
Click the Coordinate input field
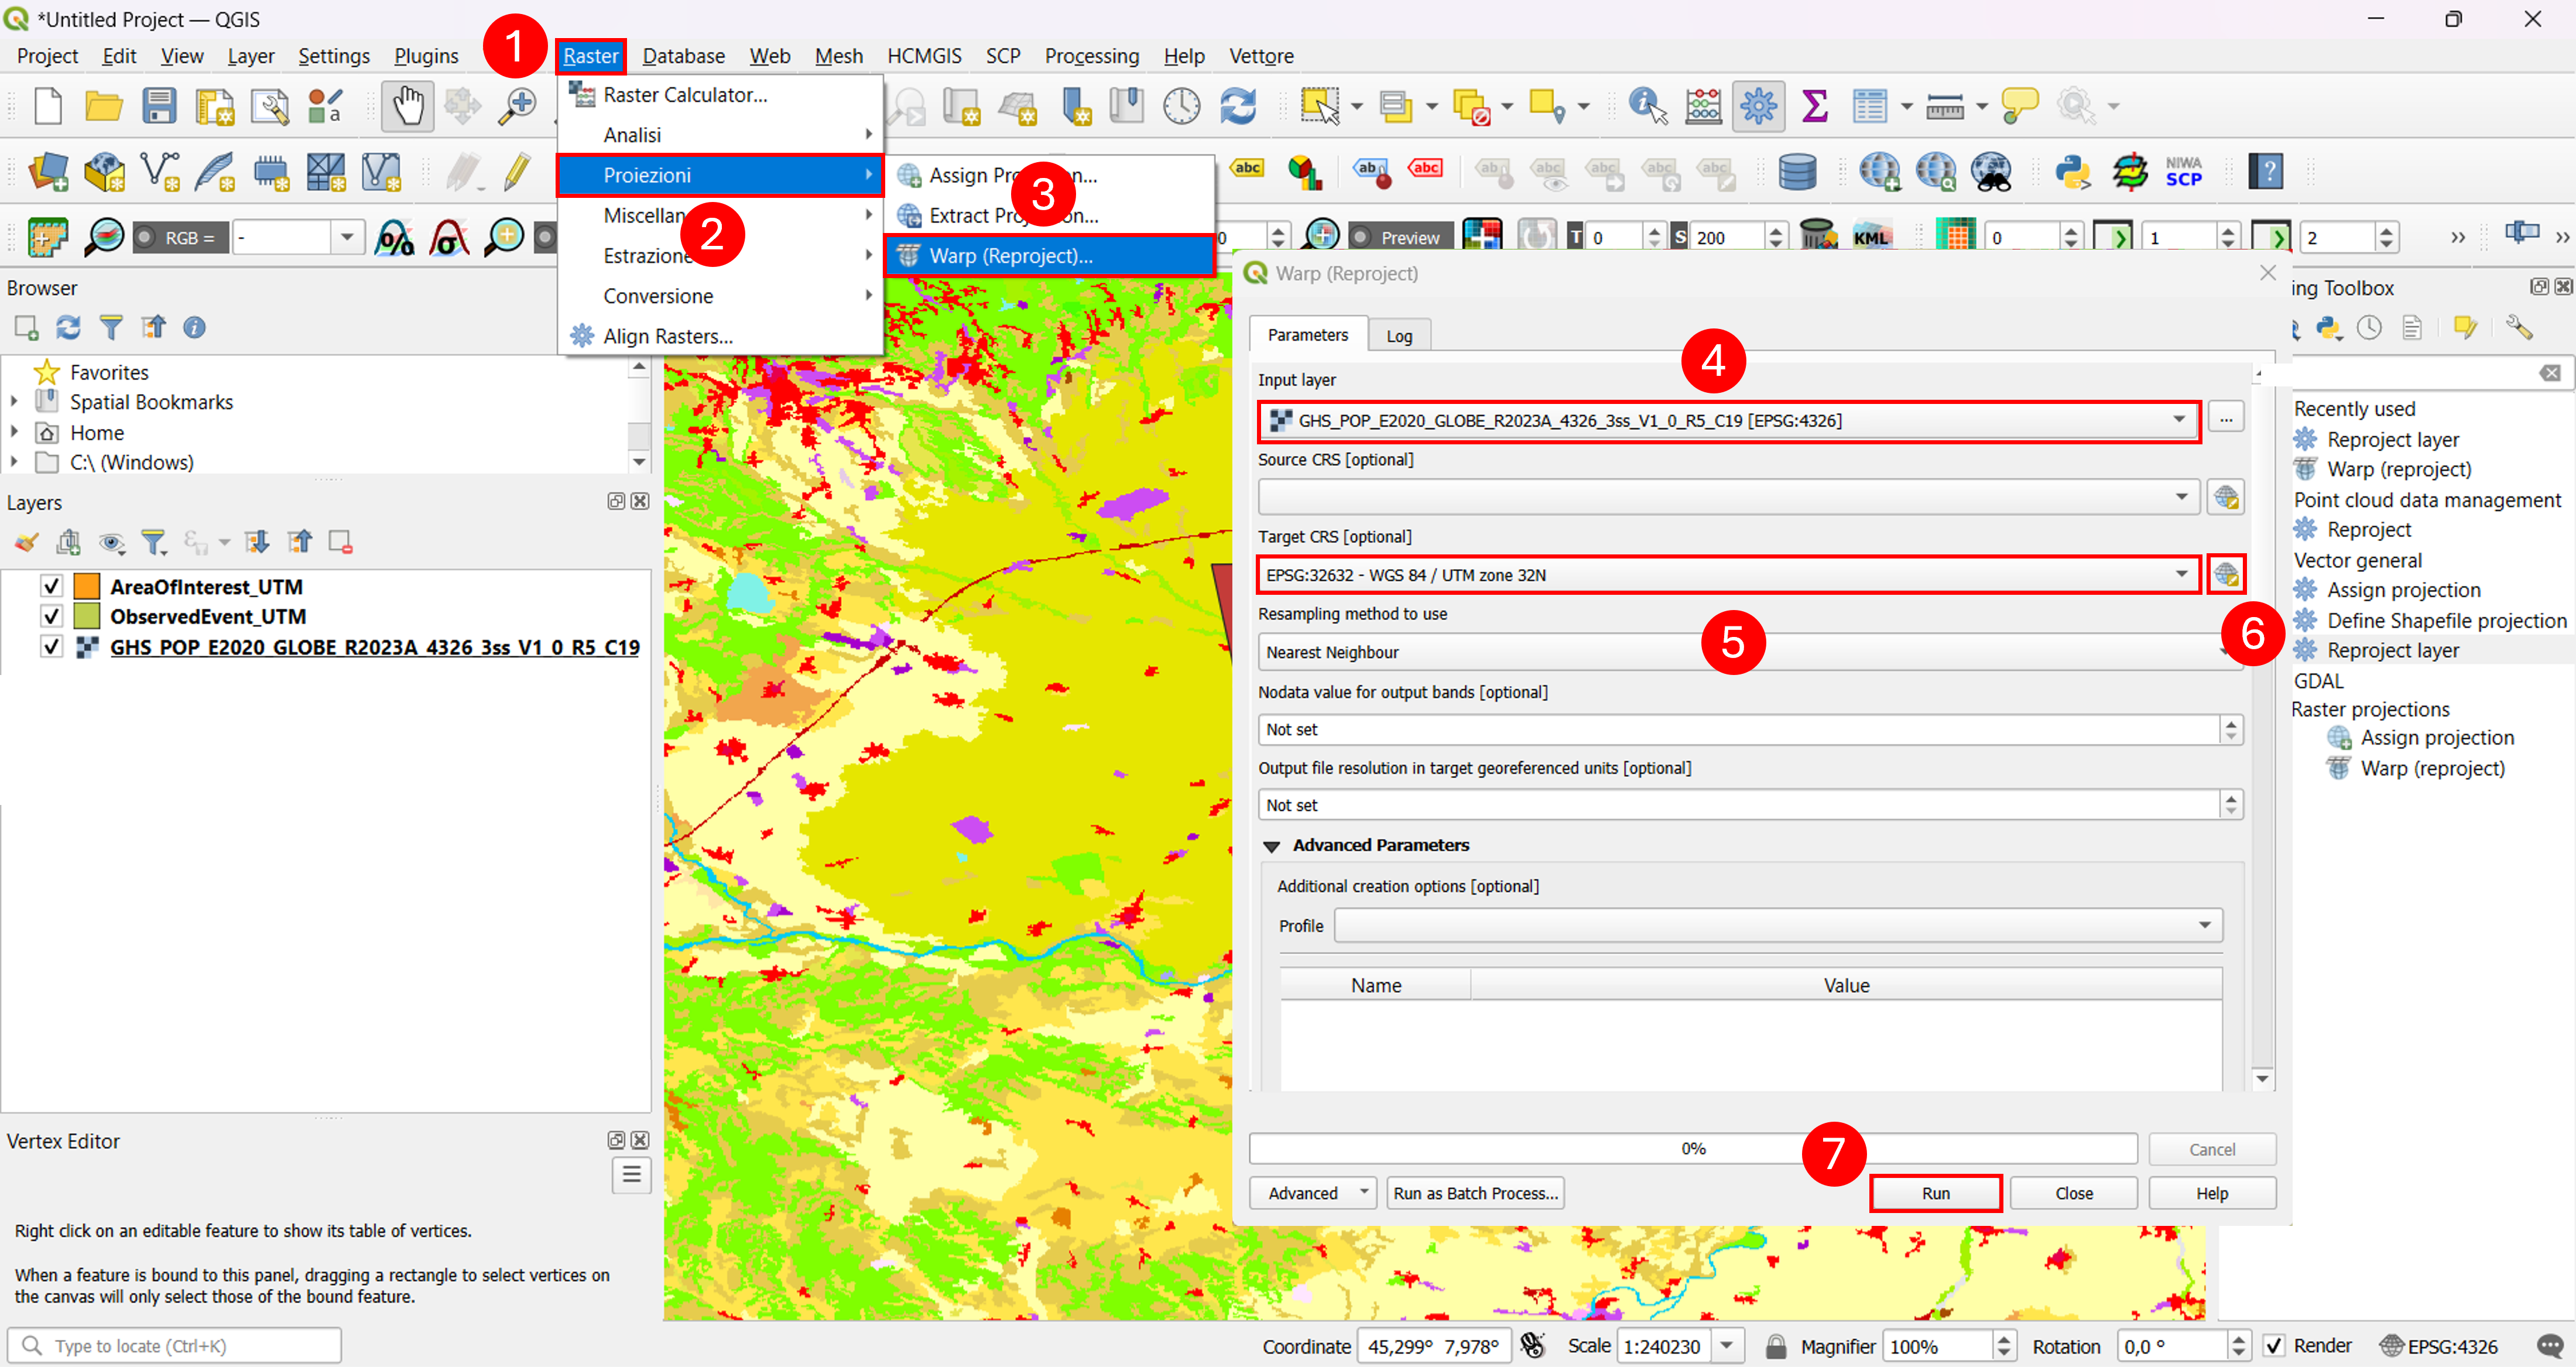coord(1433,1346)
